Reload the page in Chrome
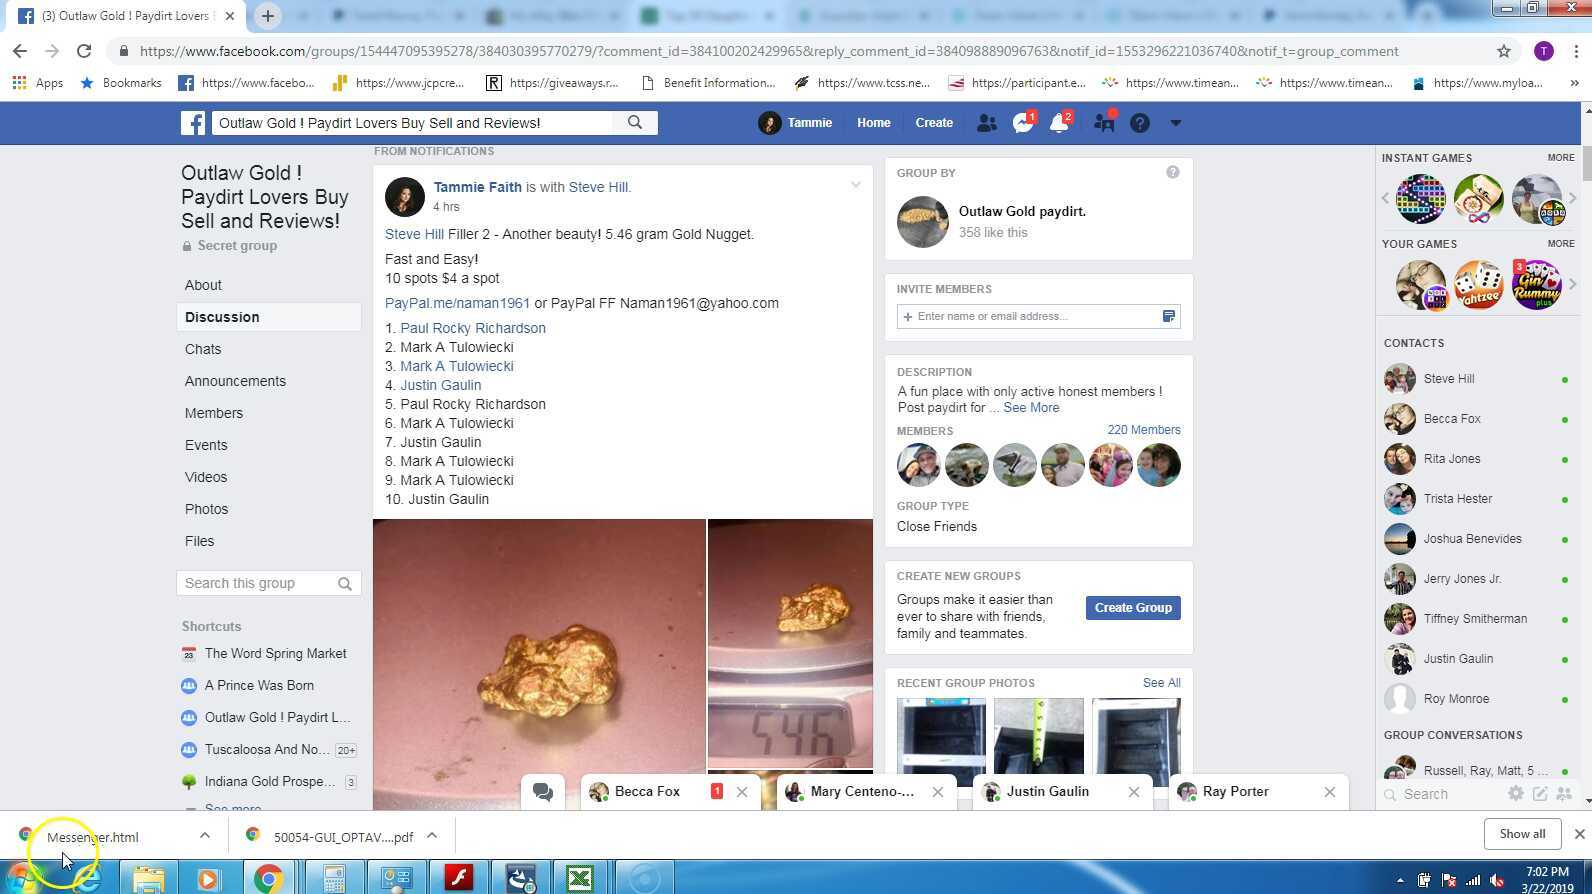 [x=84, y=51]
